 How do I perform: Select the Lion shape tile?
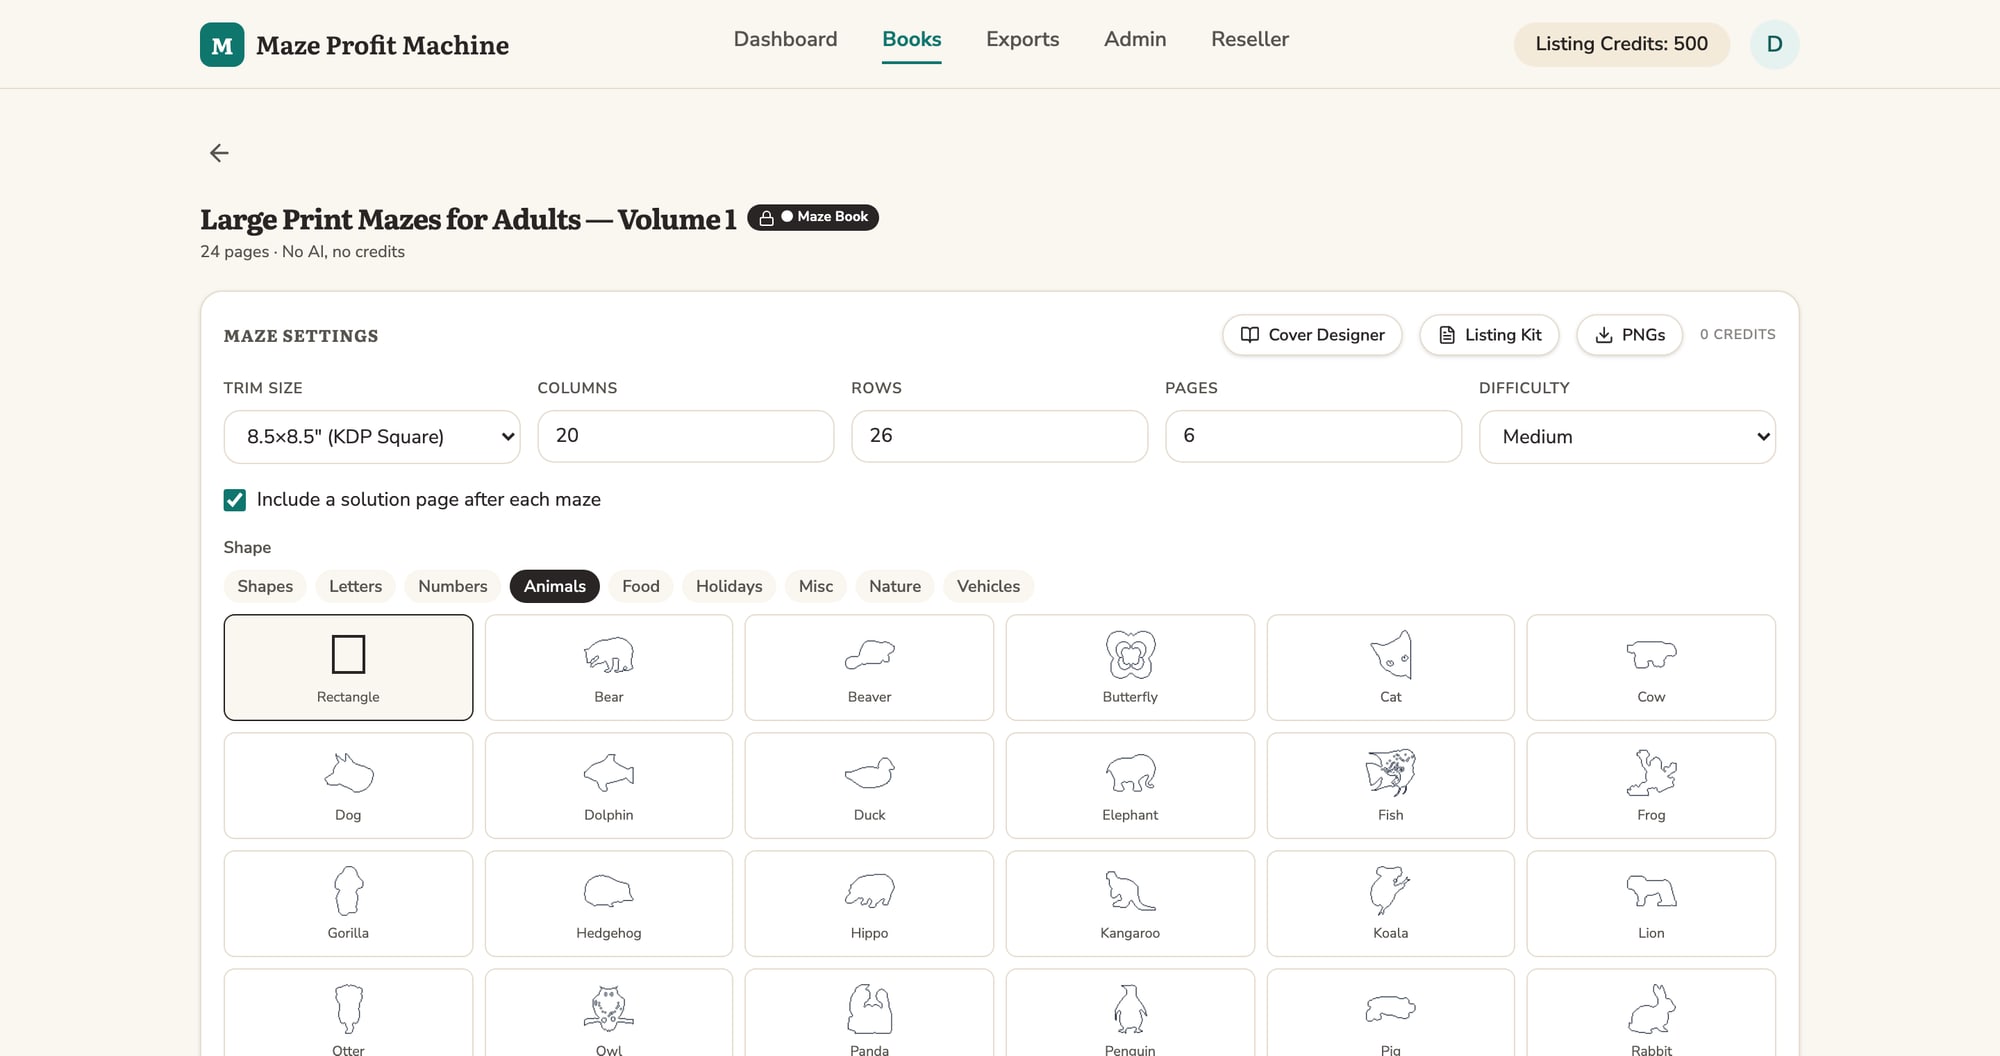point(1651,903)
